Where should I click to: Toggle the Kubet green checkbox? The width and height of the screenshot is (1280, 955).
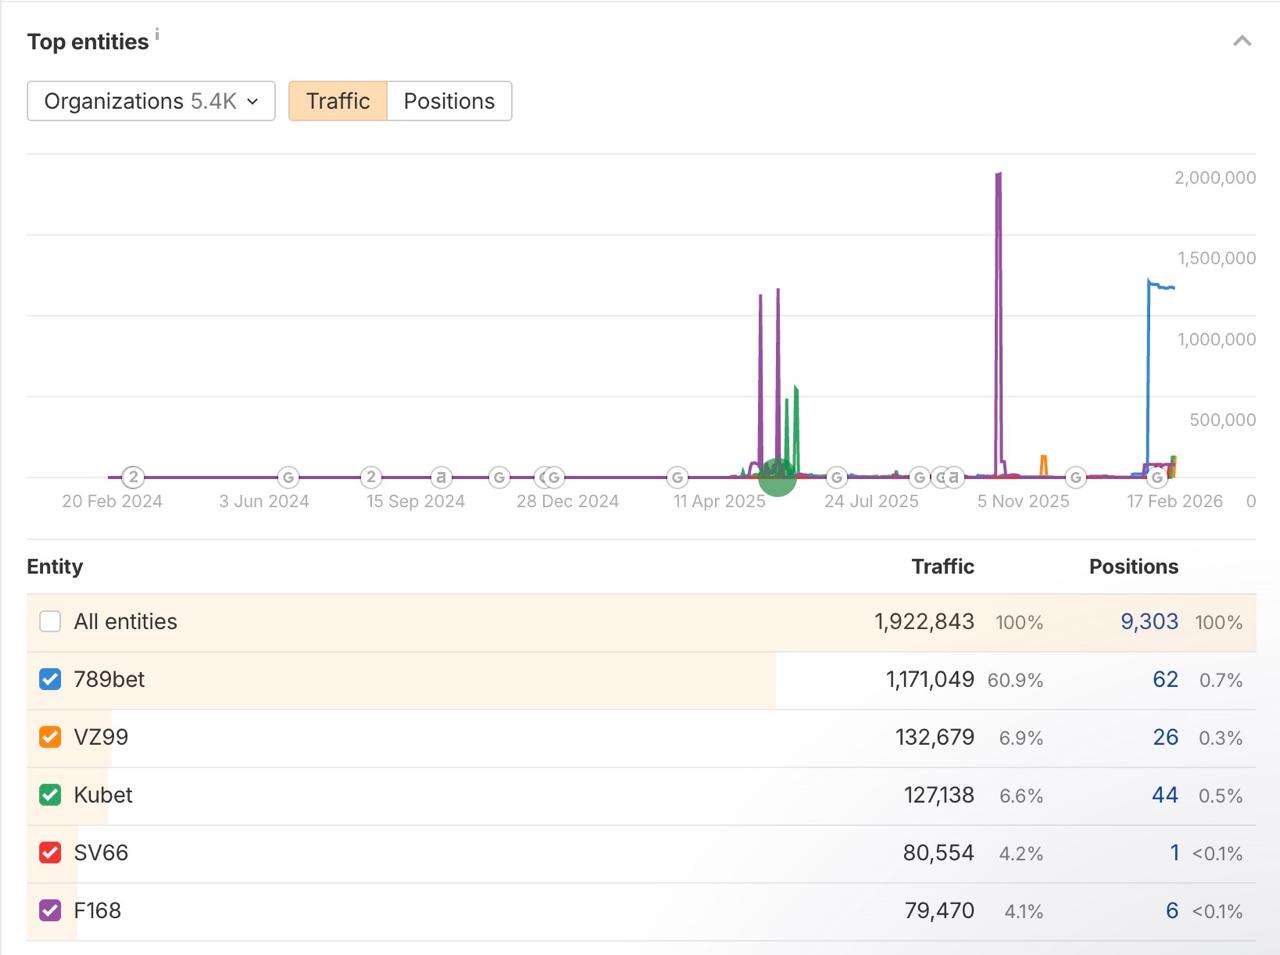click(50, 796)
